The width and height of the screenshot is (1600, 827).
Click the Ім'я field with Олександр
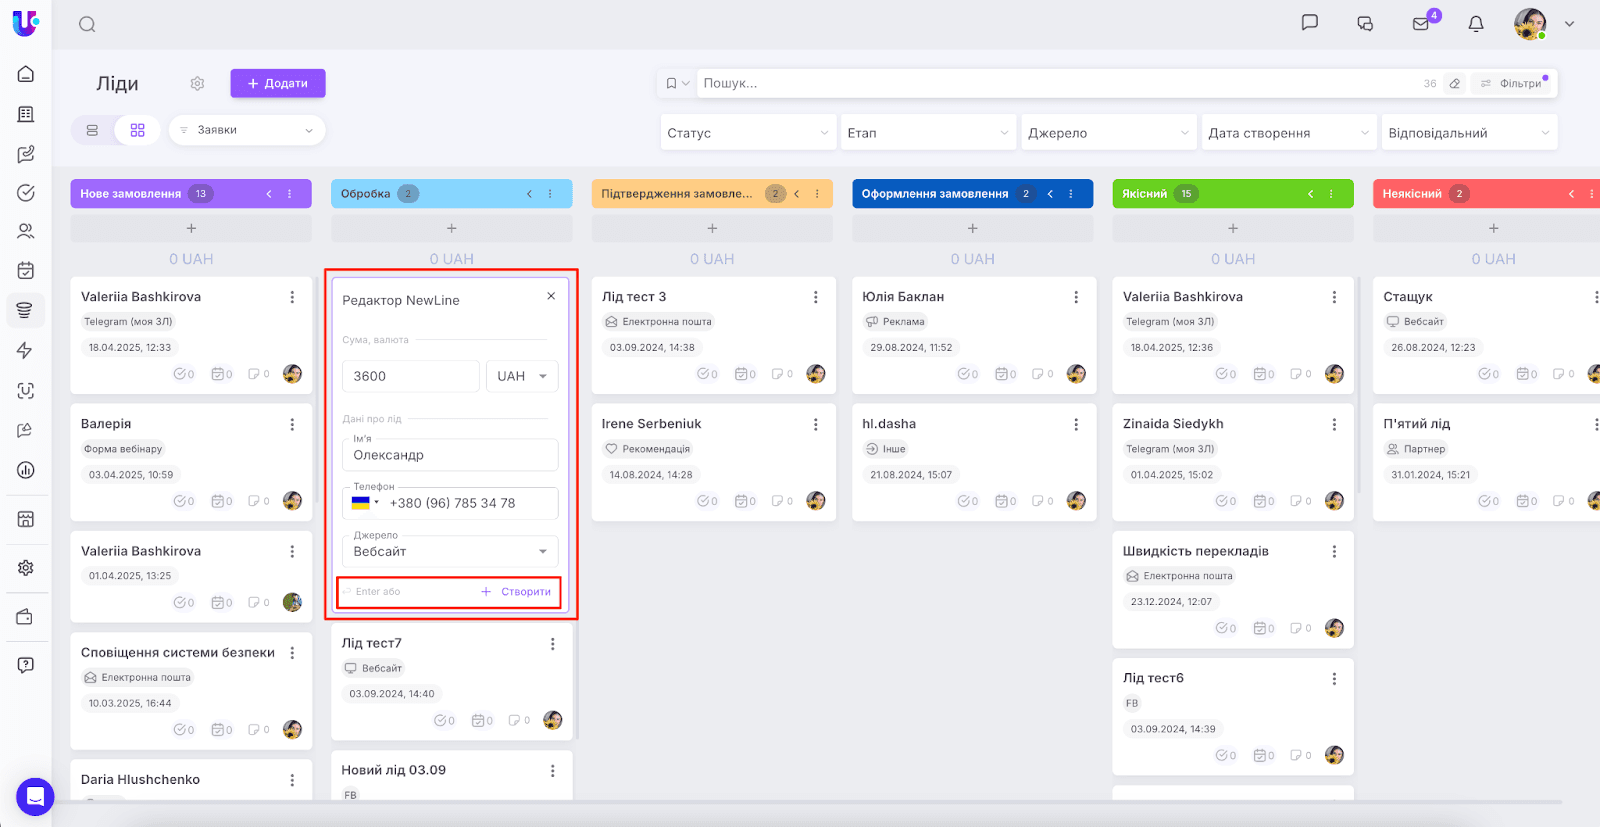(x=450, y=455)
